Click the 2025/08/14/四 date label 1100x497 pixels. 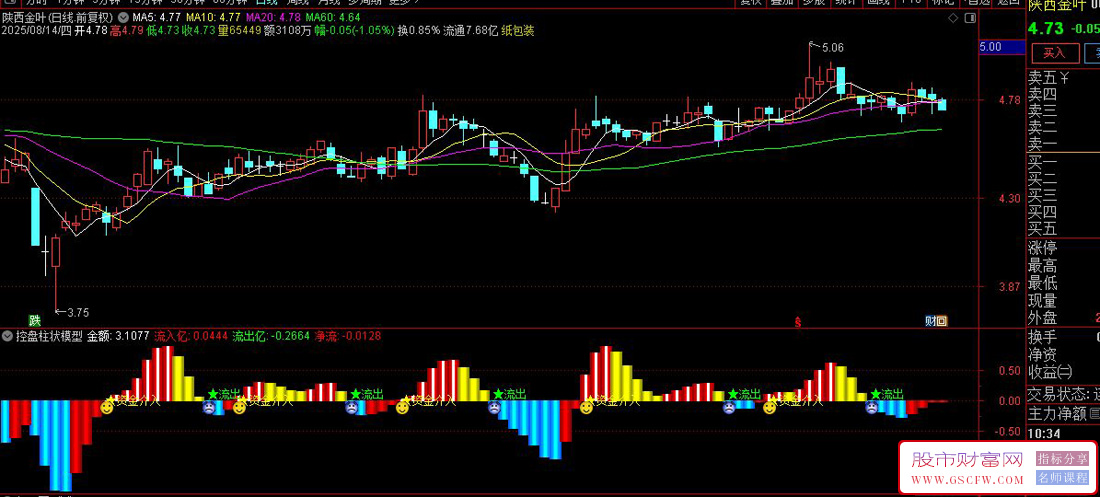pyautogui.click(x=36, y=30)
